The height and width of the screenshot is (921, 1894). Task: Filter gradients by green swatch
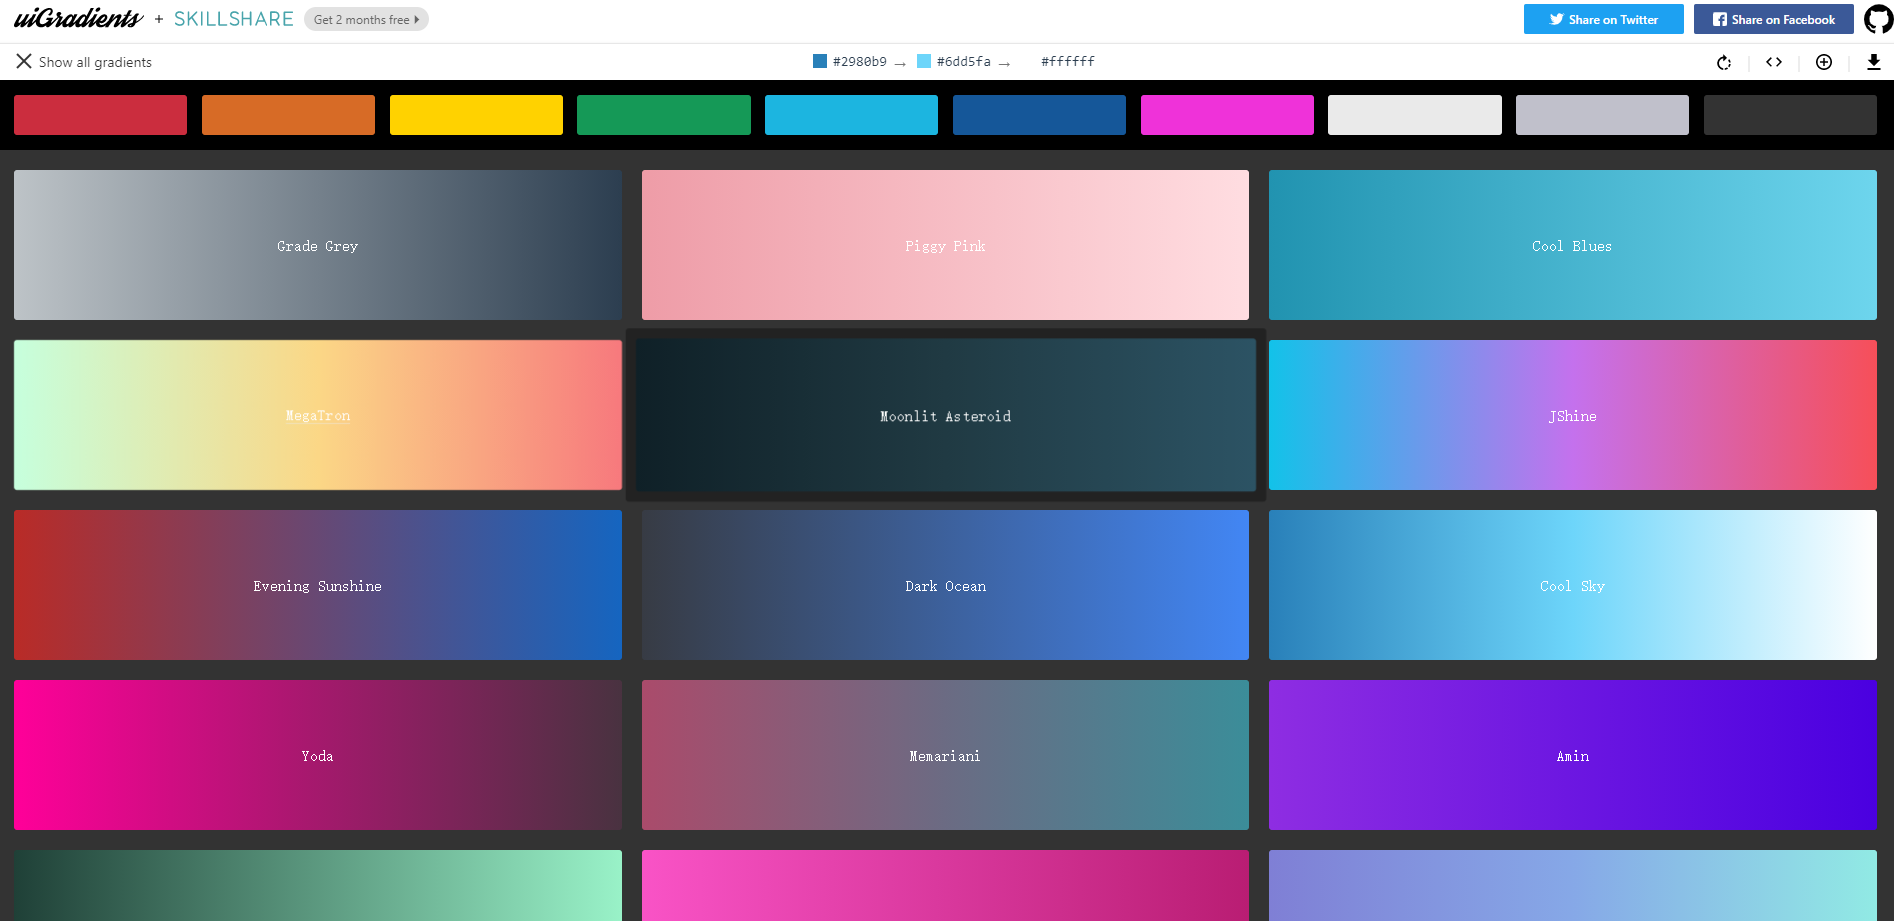[664, 115]
